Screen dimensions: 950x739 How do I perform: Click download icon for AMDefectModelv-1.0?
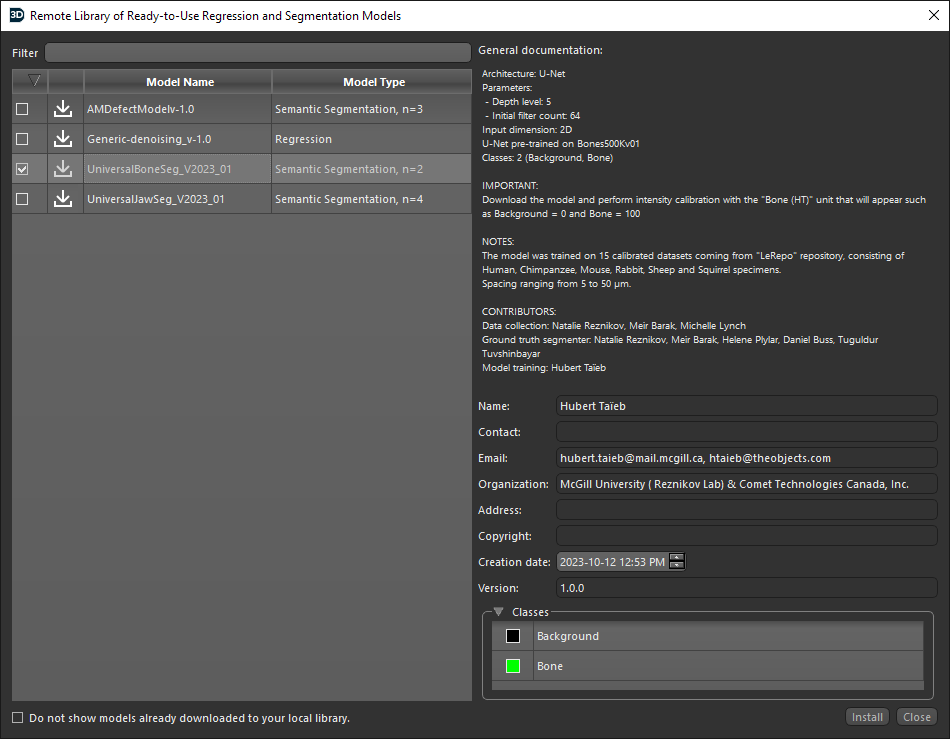pyautogui.click(x=63, y=109)
